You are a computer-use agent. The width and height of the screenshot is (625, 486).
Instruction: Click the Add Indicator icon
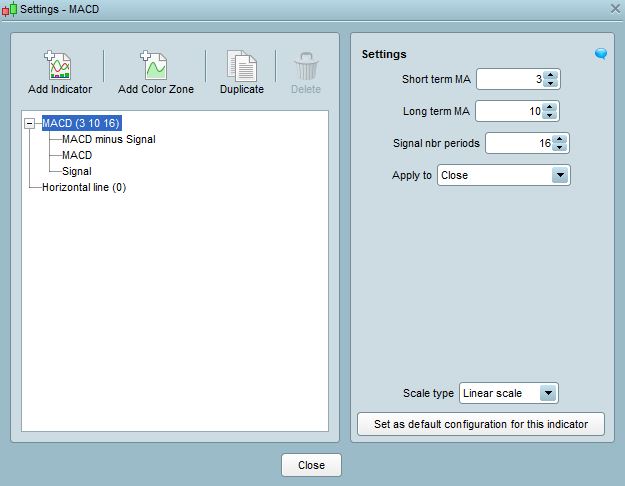pos(58,65)
